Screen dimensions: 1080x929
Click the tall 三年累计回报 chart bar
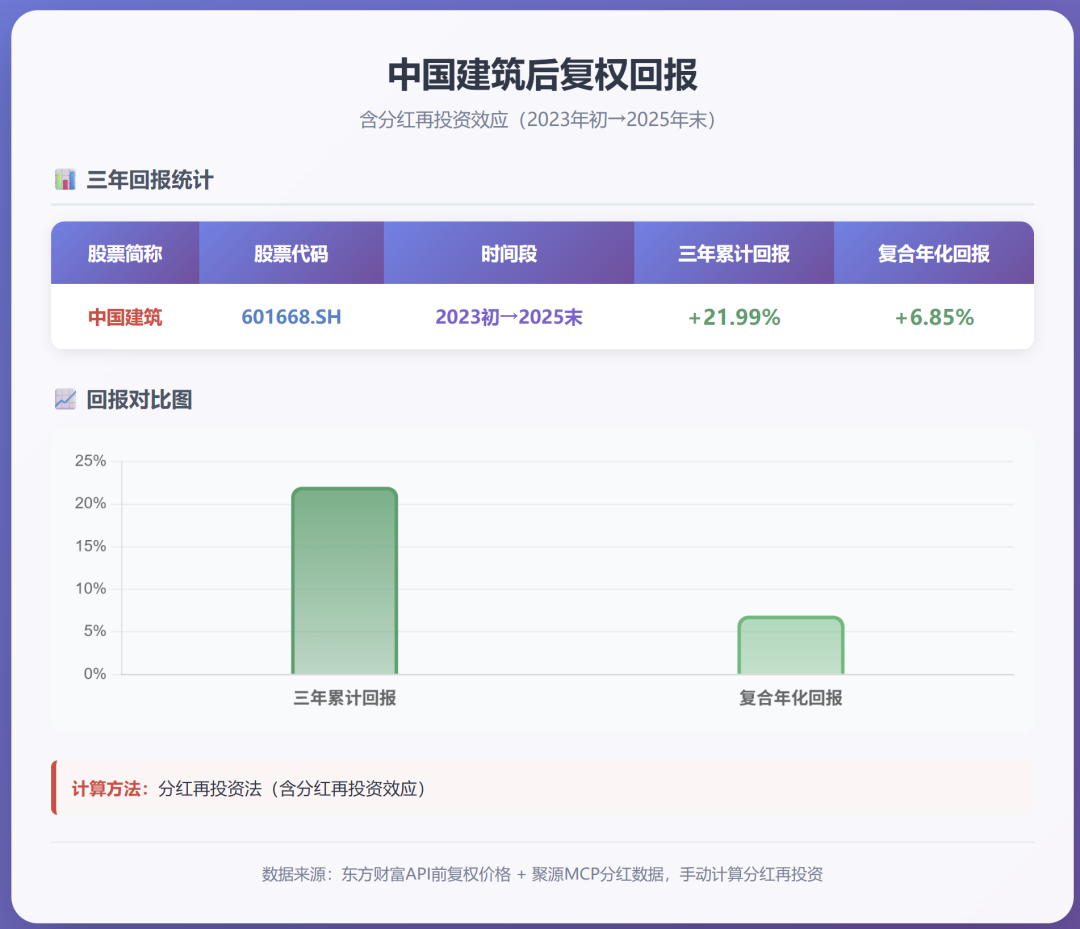pos(344,581)
